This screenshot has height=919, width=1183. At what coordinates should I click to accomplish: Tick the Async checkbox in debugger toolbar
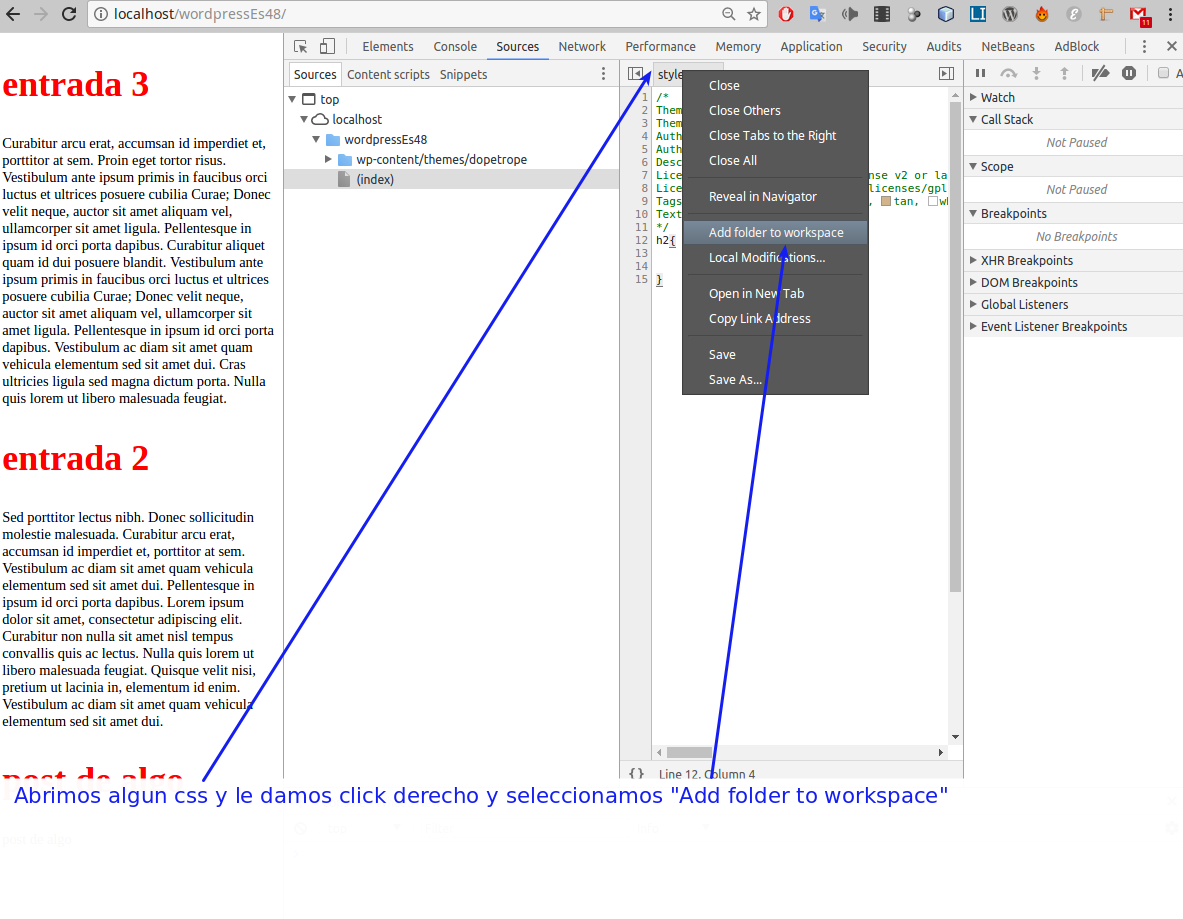point(1163,73)
